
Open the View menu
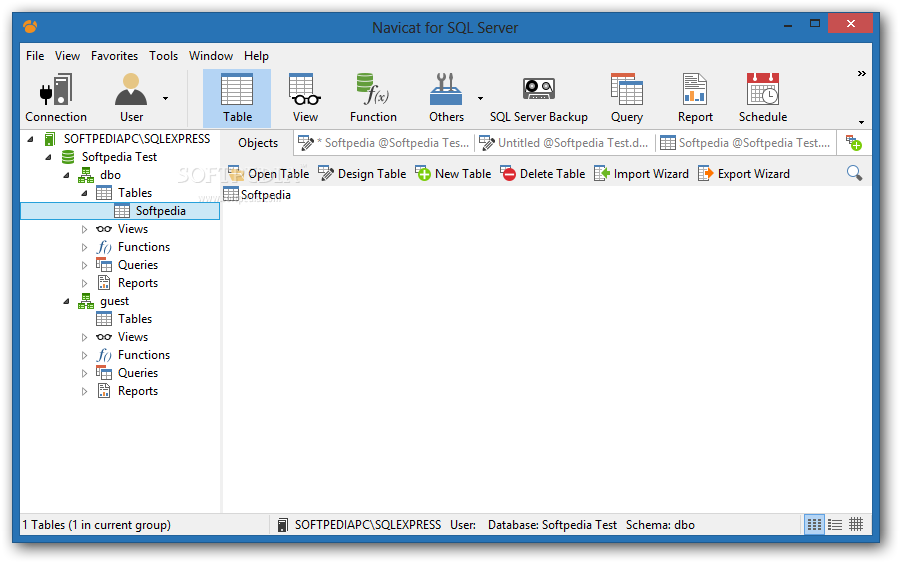(x=67, y=56)
